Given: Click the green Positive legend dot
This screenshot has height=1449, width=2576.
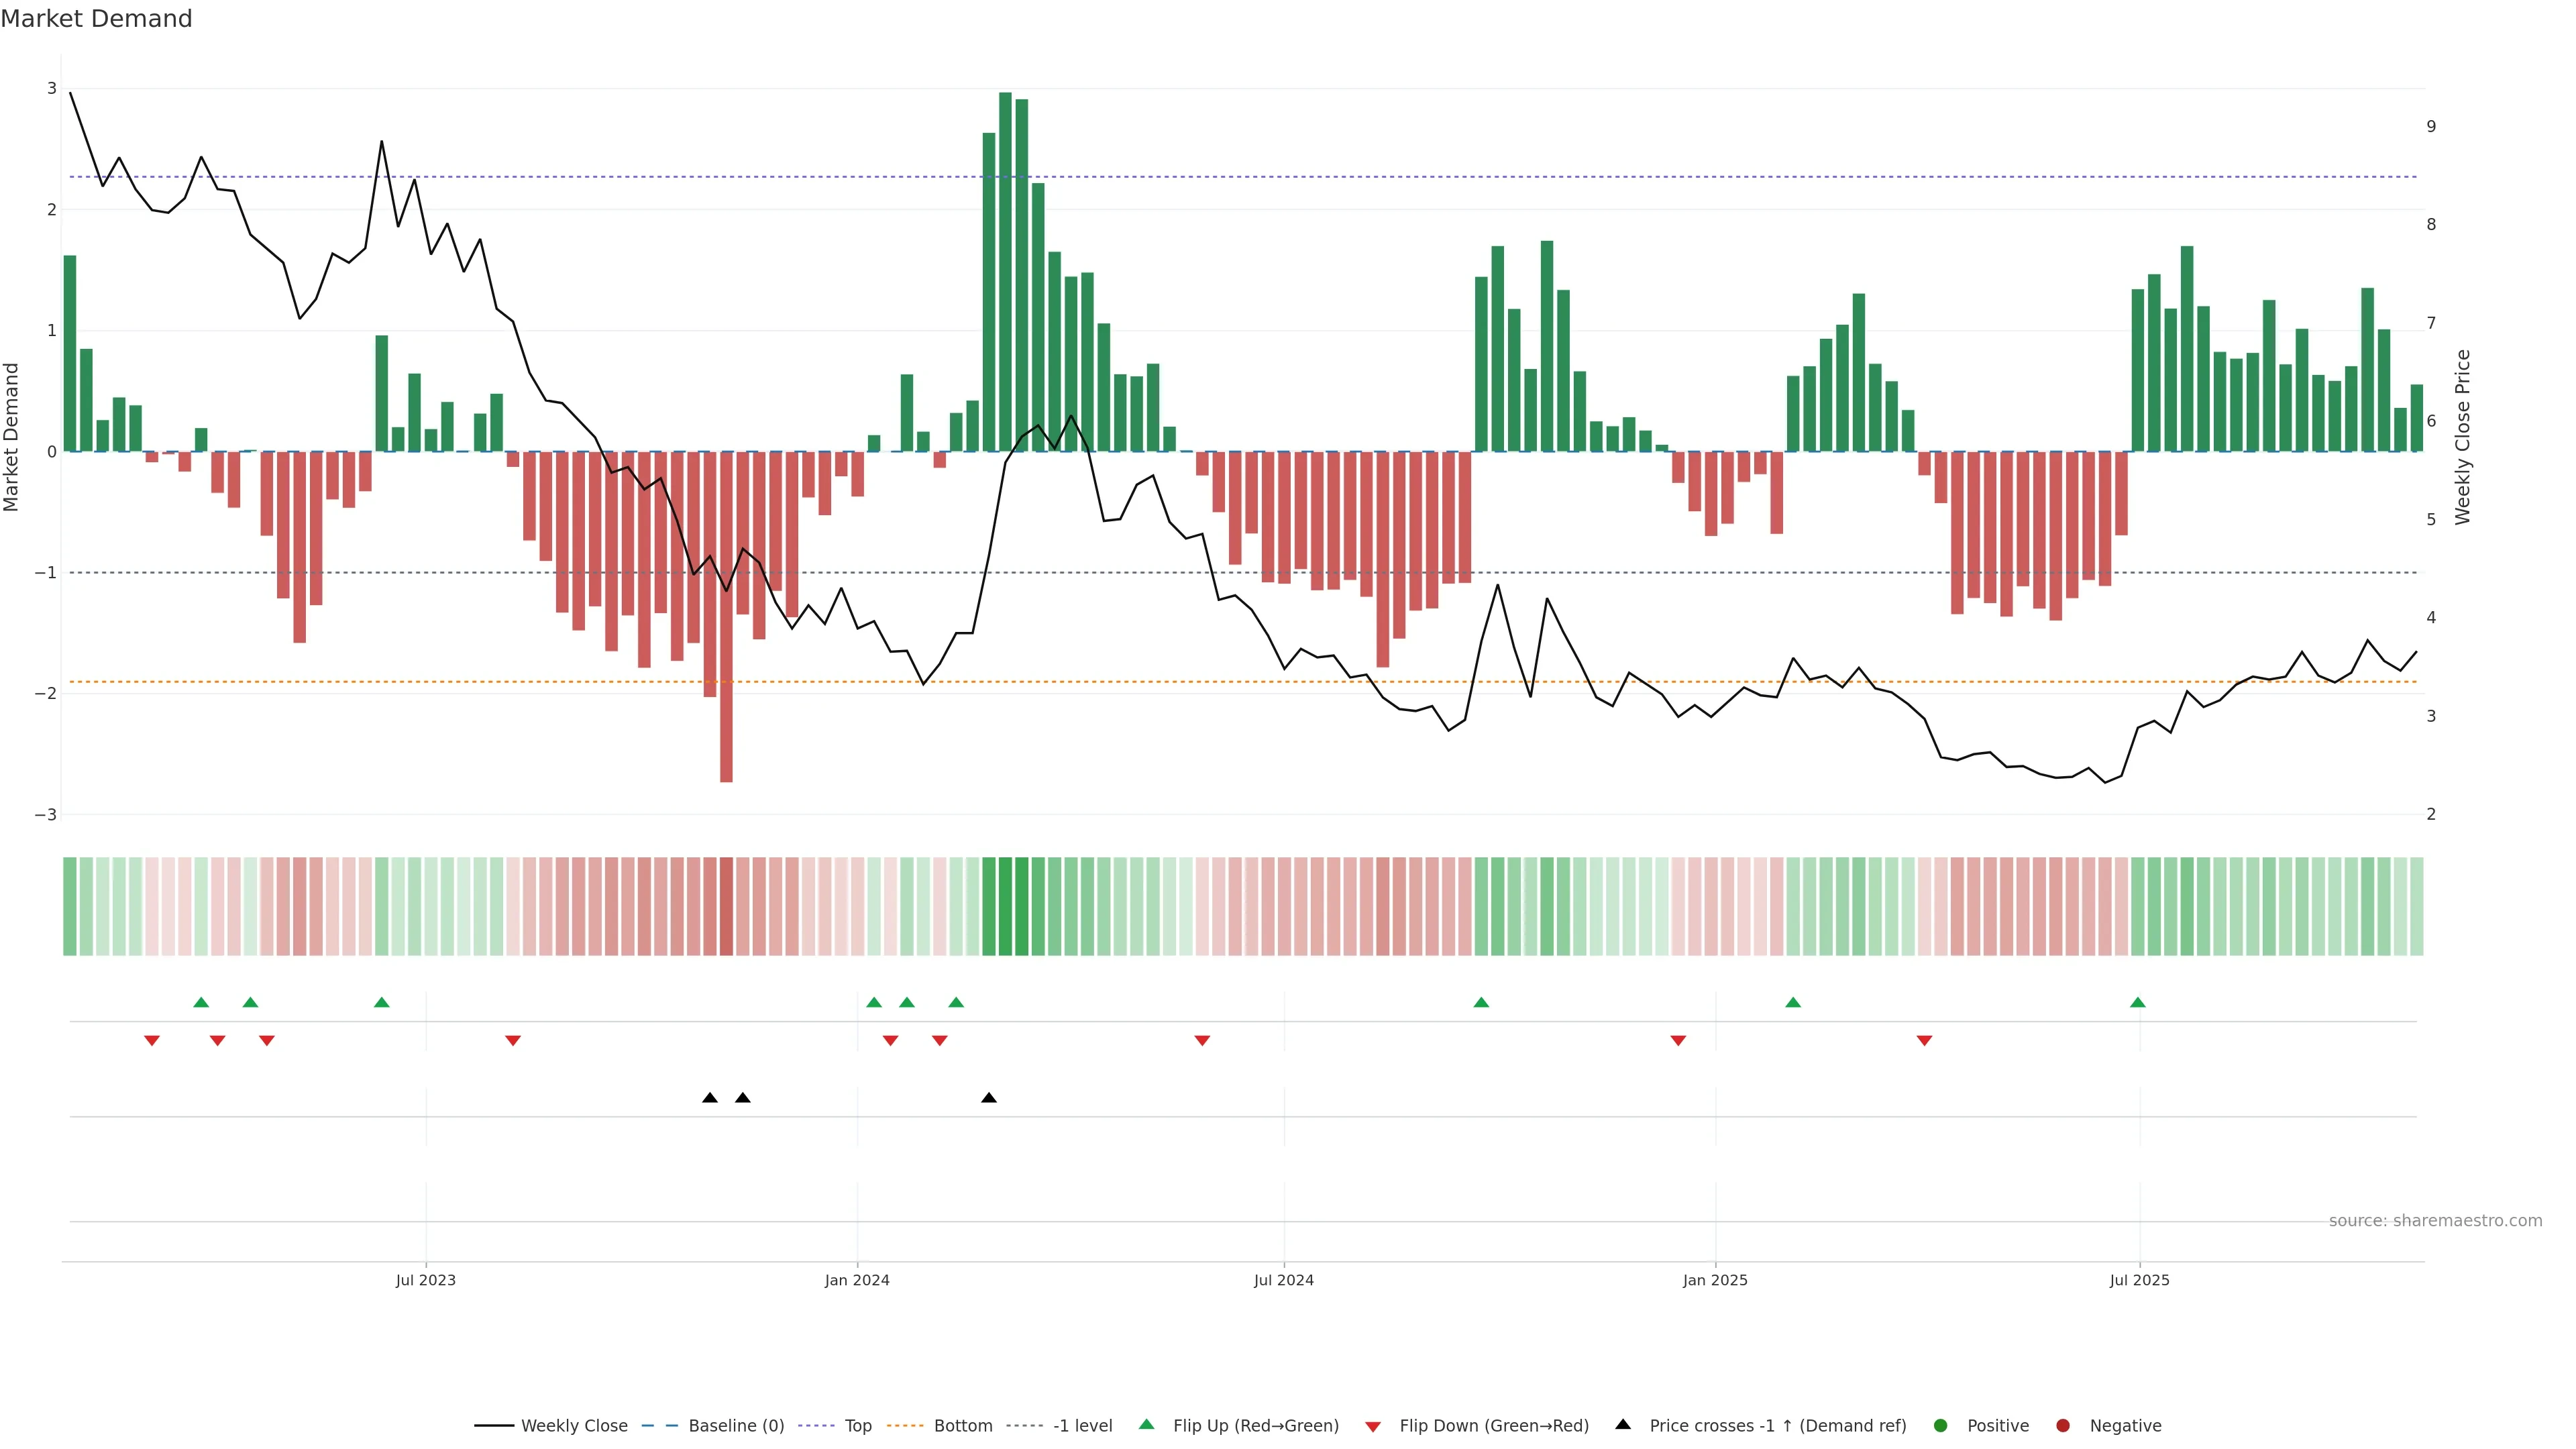Looking at the screenshot, I should click(1941, 1425).
